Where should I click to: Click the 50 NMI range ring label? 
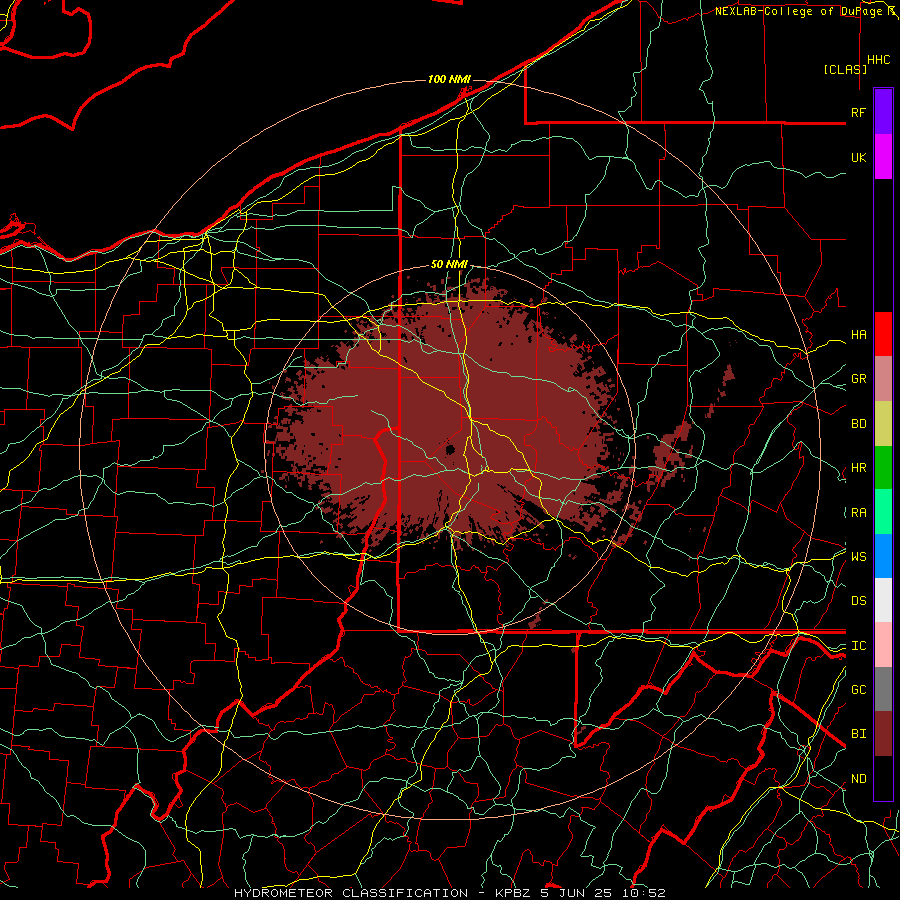tap(449, 264)
